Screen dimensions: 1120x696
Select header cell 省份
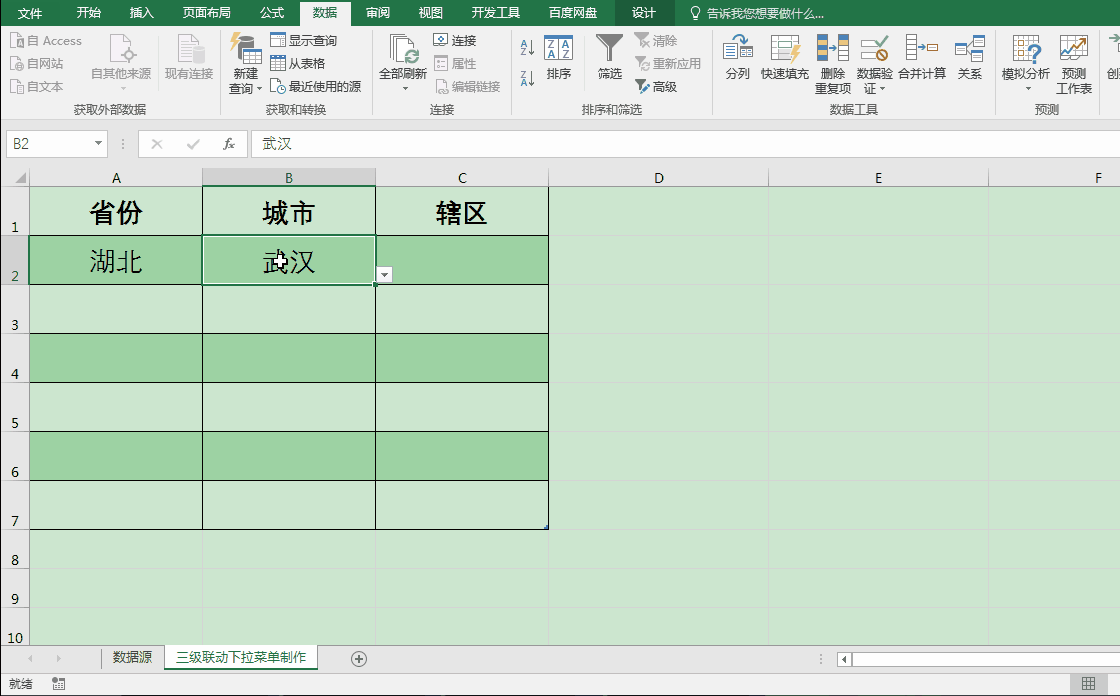[116, 212]
